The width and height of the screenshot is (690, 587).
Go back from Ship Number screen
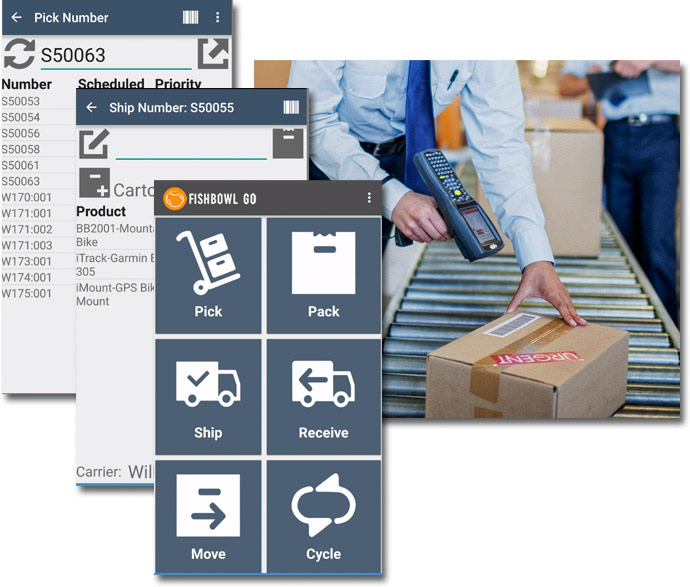tap(92, 107)
